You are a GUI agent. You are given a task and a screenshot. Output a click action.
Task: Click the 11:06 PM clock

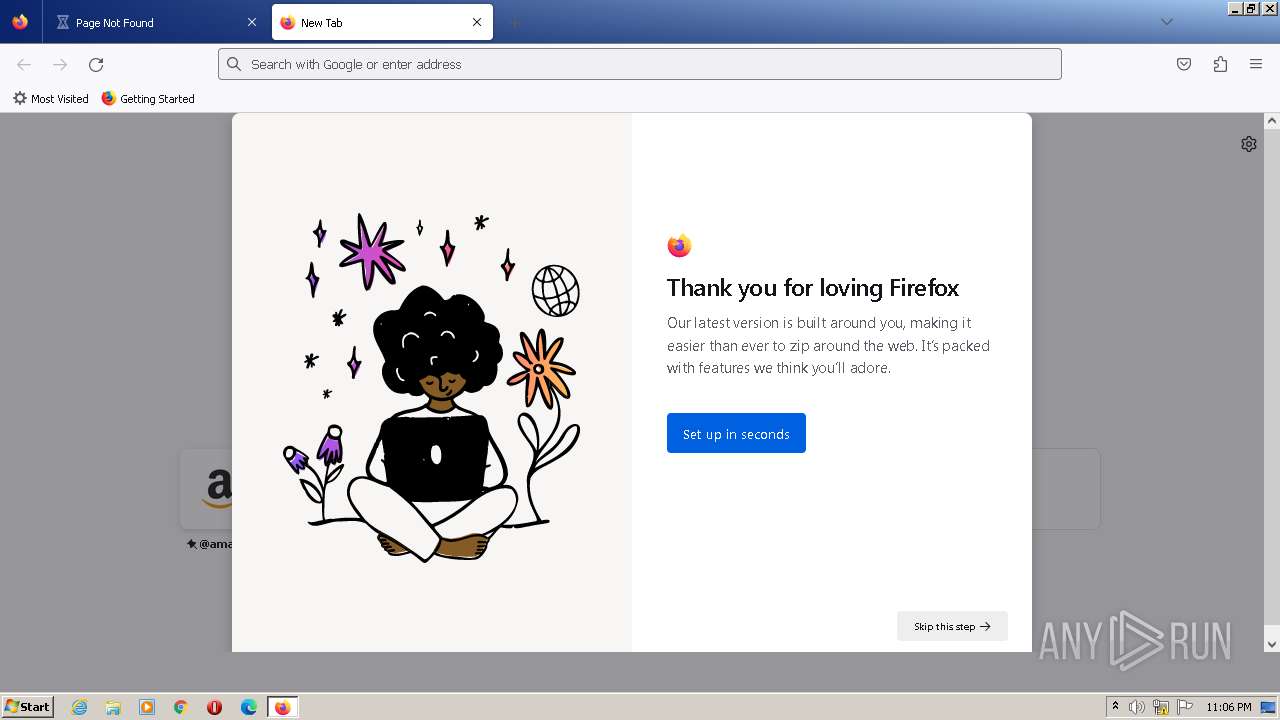[x=1229, y=707]
